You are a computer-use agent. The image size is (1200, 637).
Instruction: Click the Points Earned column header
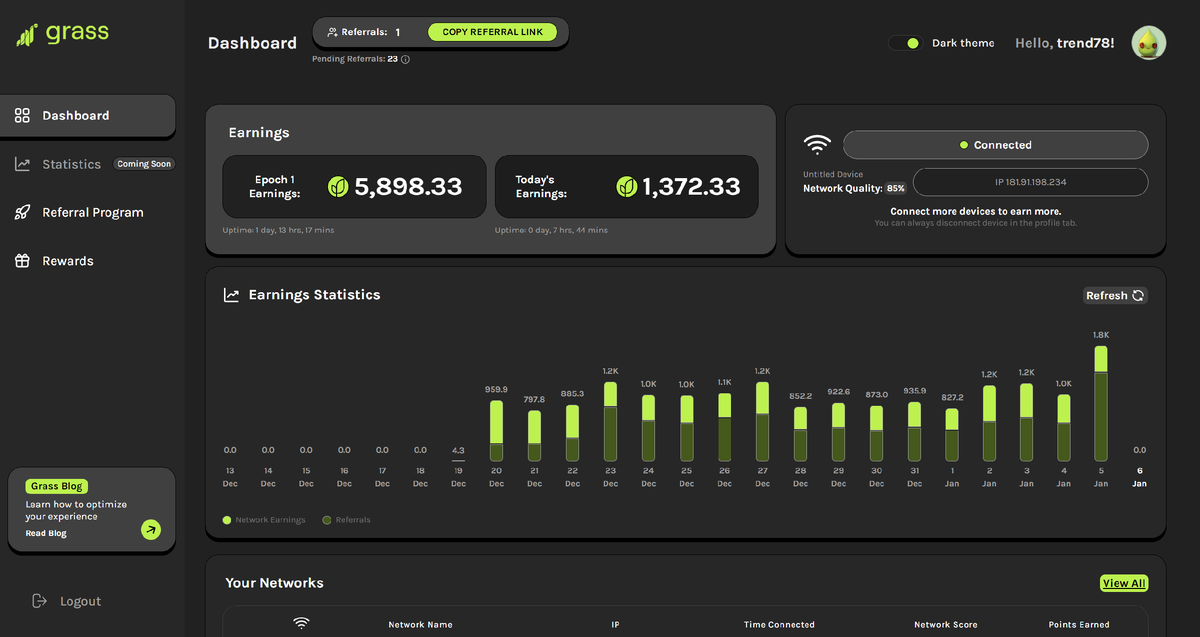point(1078,624)
